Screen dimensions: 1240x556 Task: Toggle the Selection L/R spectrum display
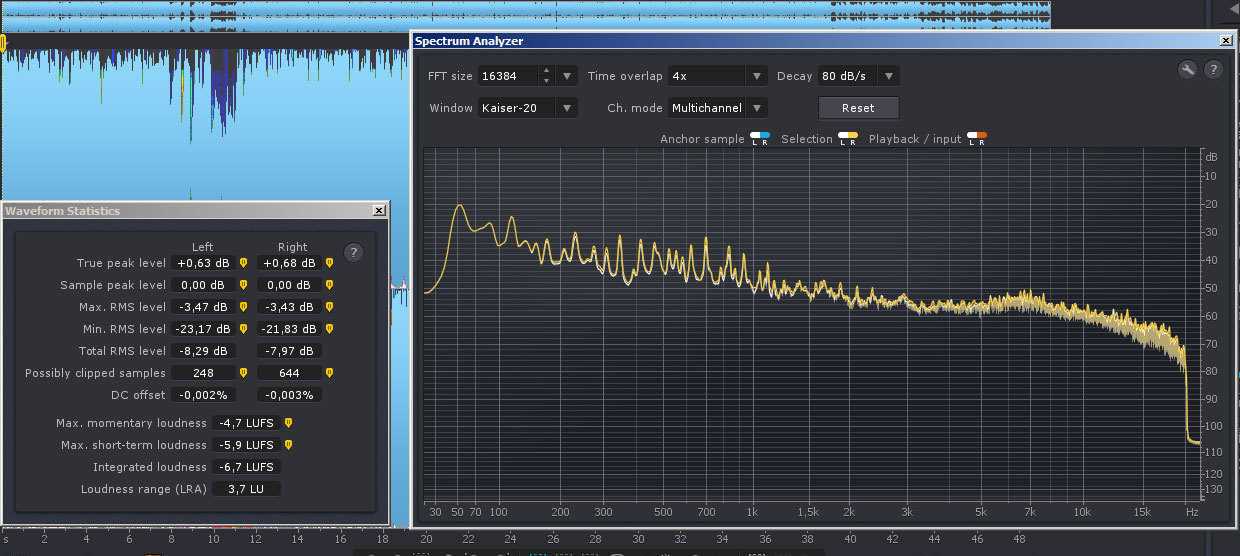847,139
